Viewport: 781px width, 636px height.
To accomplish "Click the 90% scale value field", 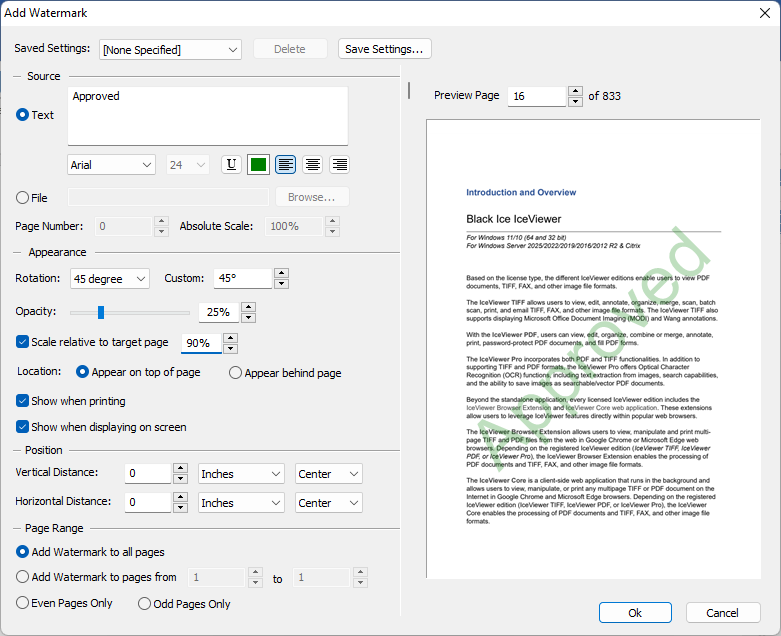I will (x=201, y=343).
